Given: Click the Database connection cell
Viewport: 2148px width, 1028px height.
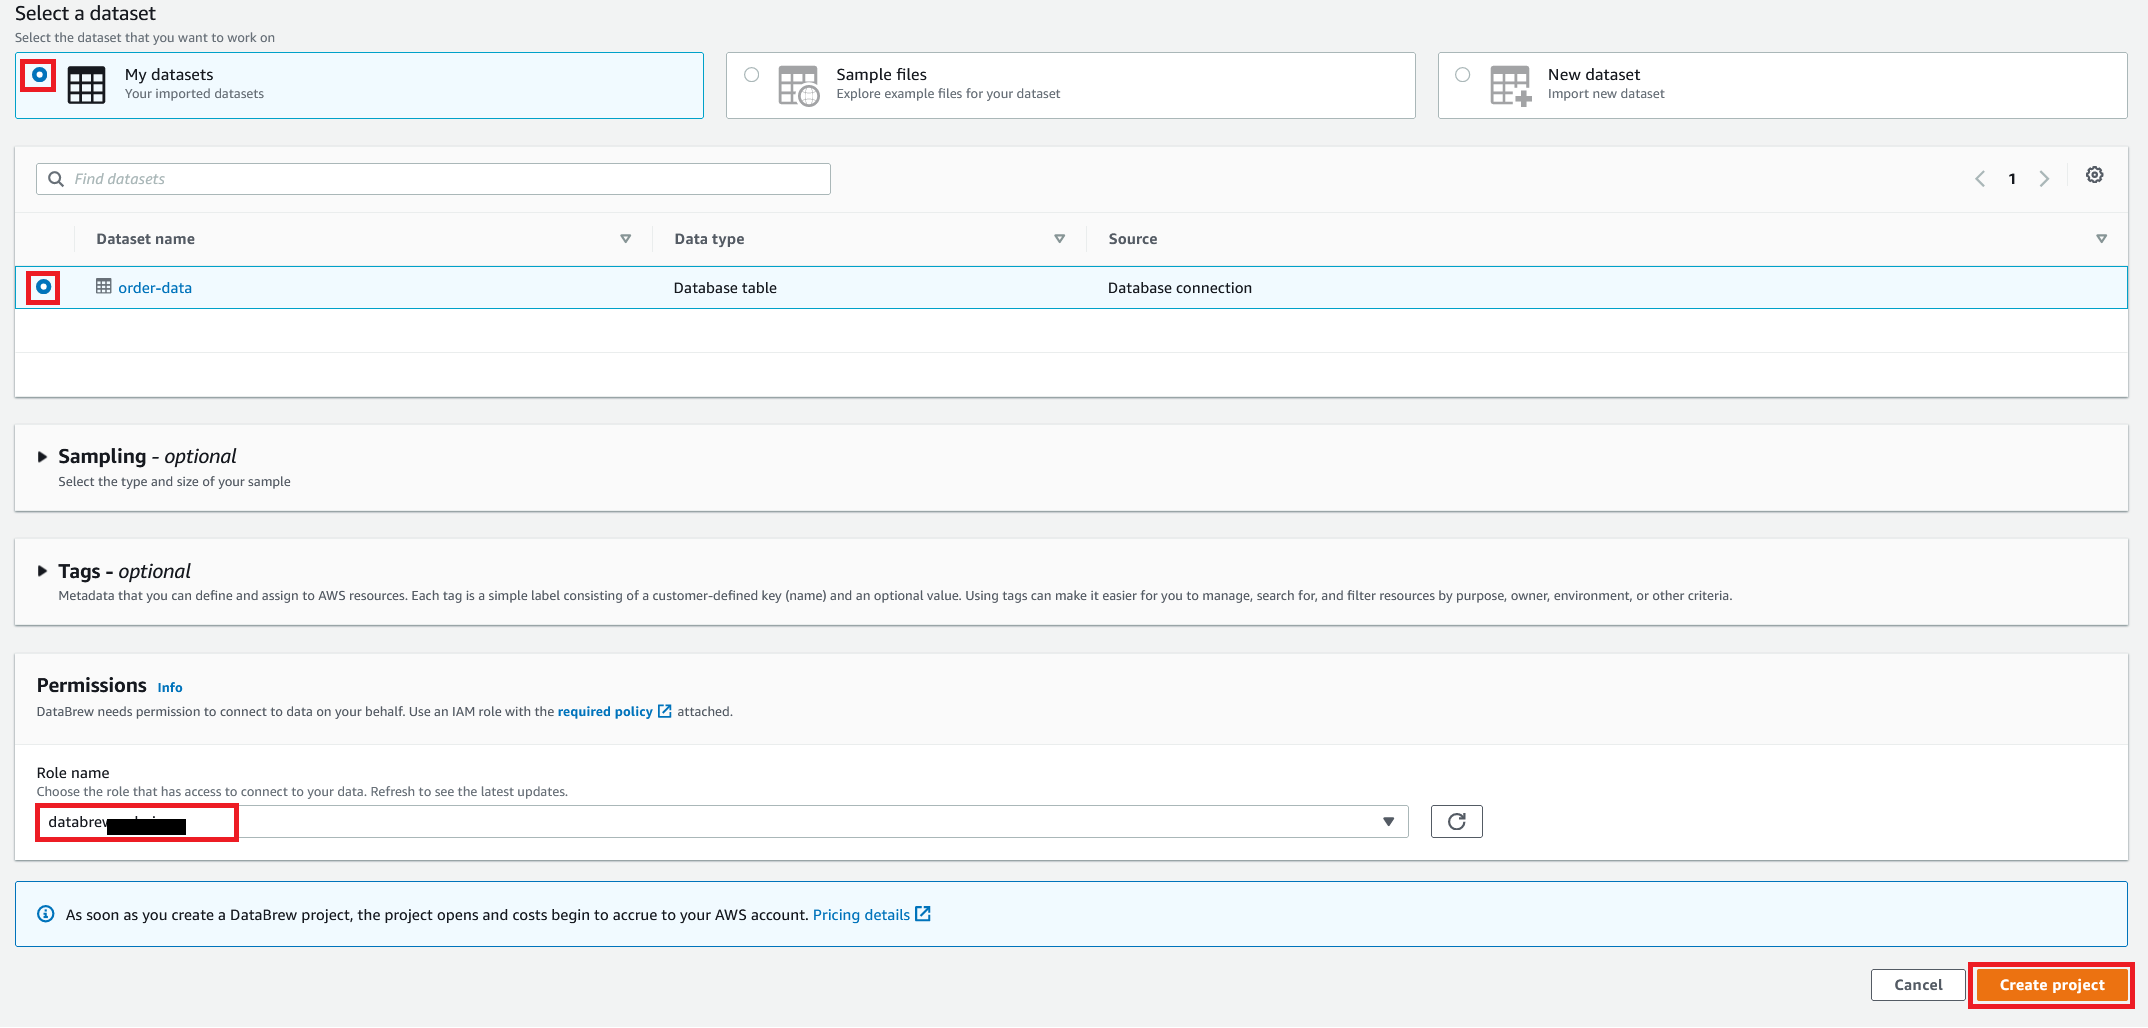Looking at the screenshot, I should click(1180, 288).
